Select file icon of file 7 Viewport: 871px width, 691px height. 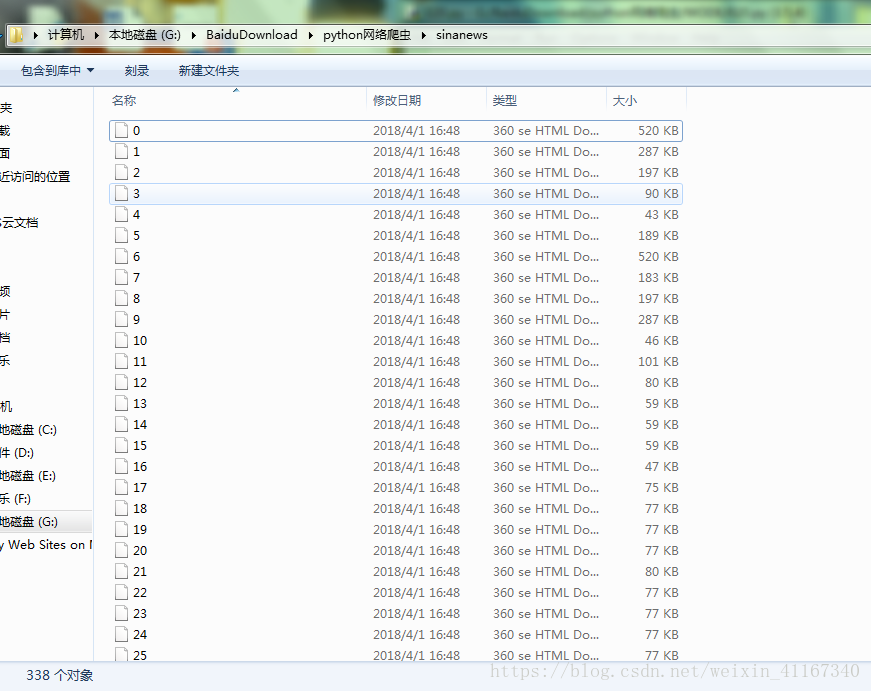[x=121, y=278]
